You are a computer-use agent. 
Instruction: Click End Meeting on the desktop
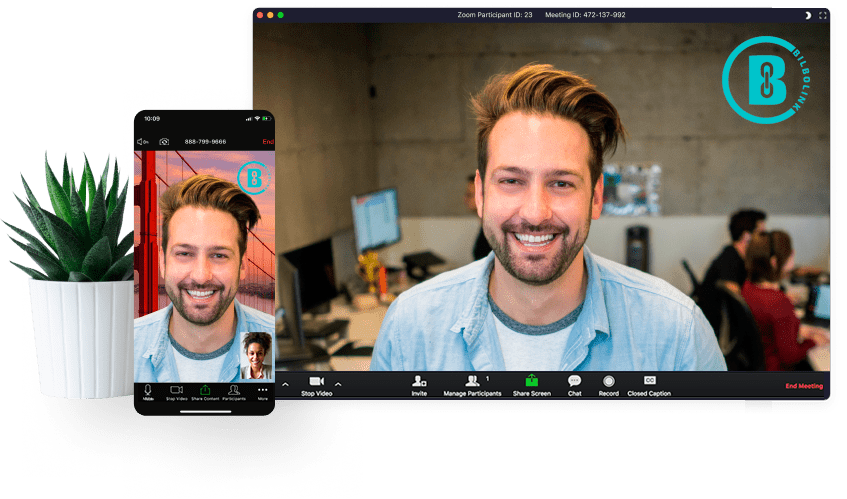click(804, 386)
